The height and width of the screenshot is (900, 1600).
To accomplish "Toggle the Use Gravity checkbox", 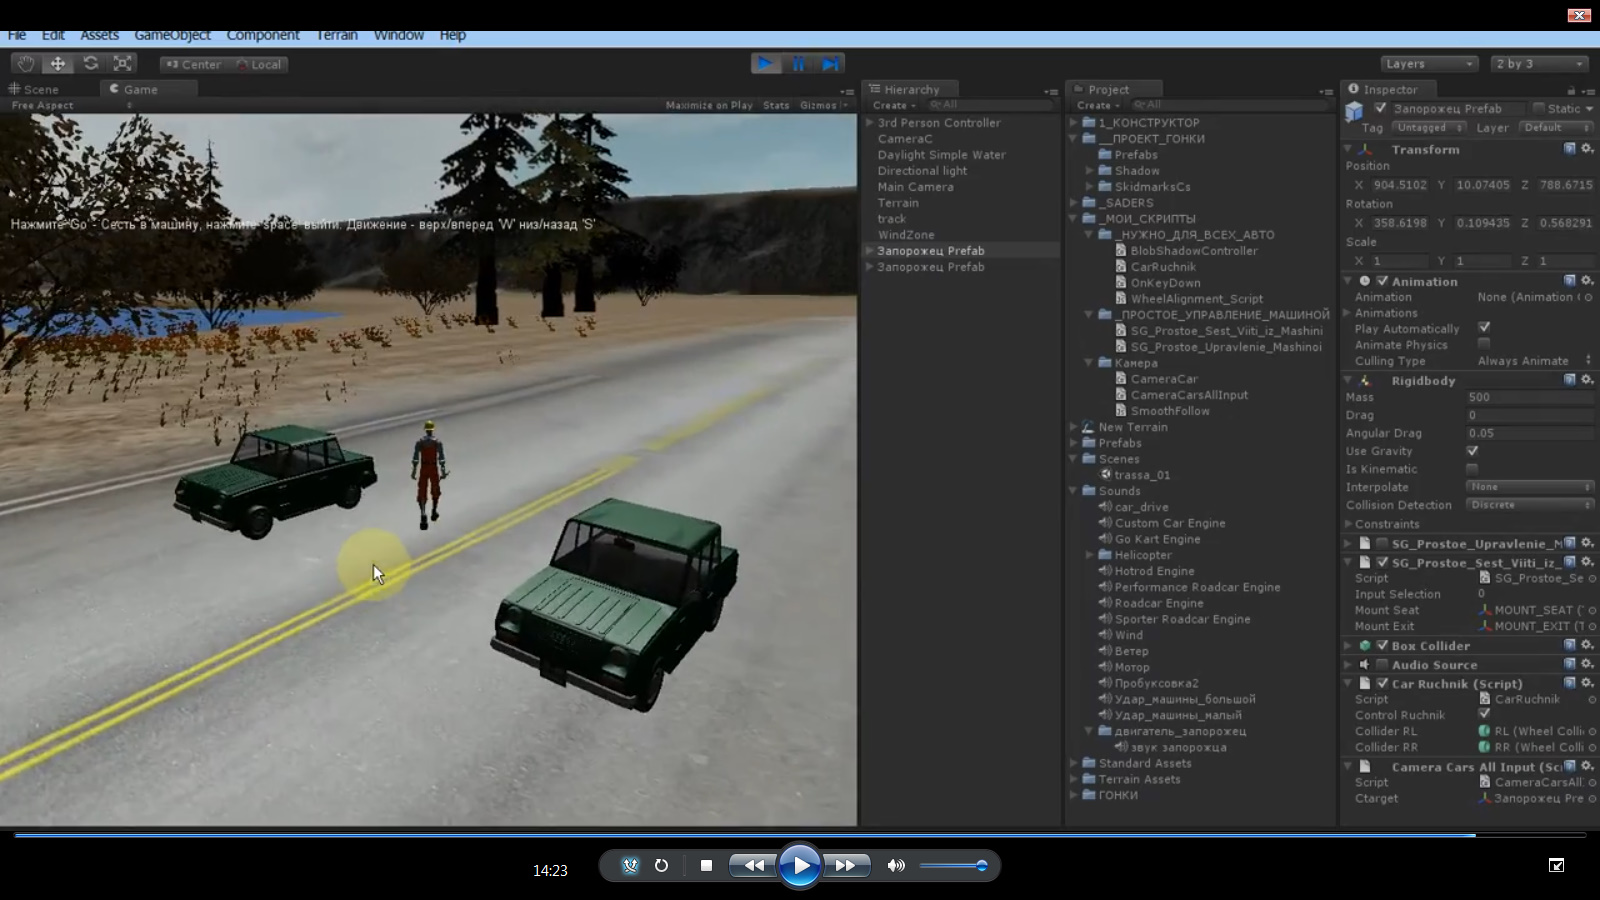I will pyautogui.click(x=1474, y=451).
